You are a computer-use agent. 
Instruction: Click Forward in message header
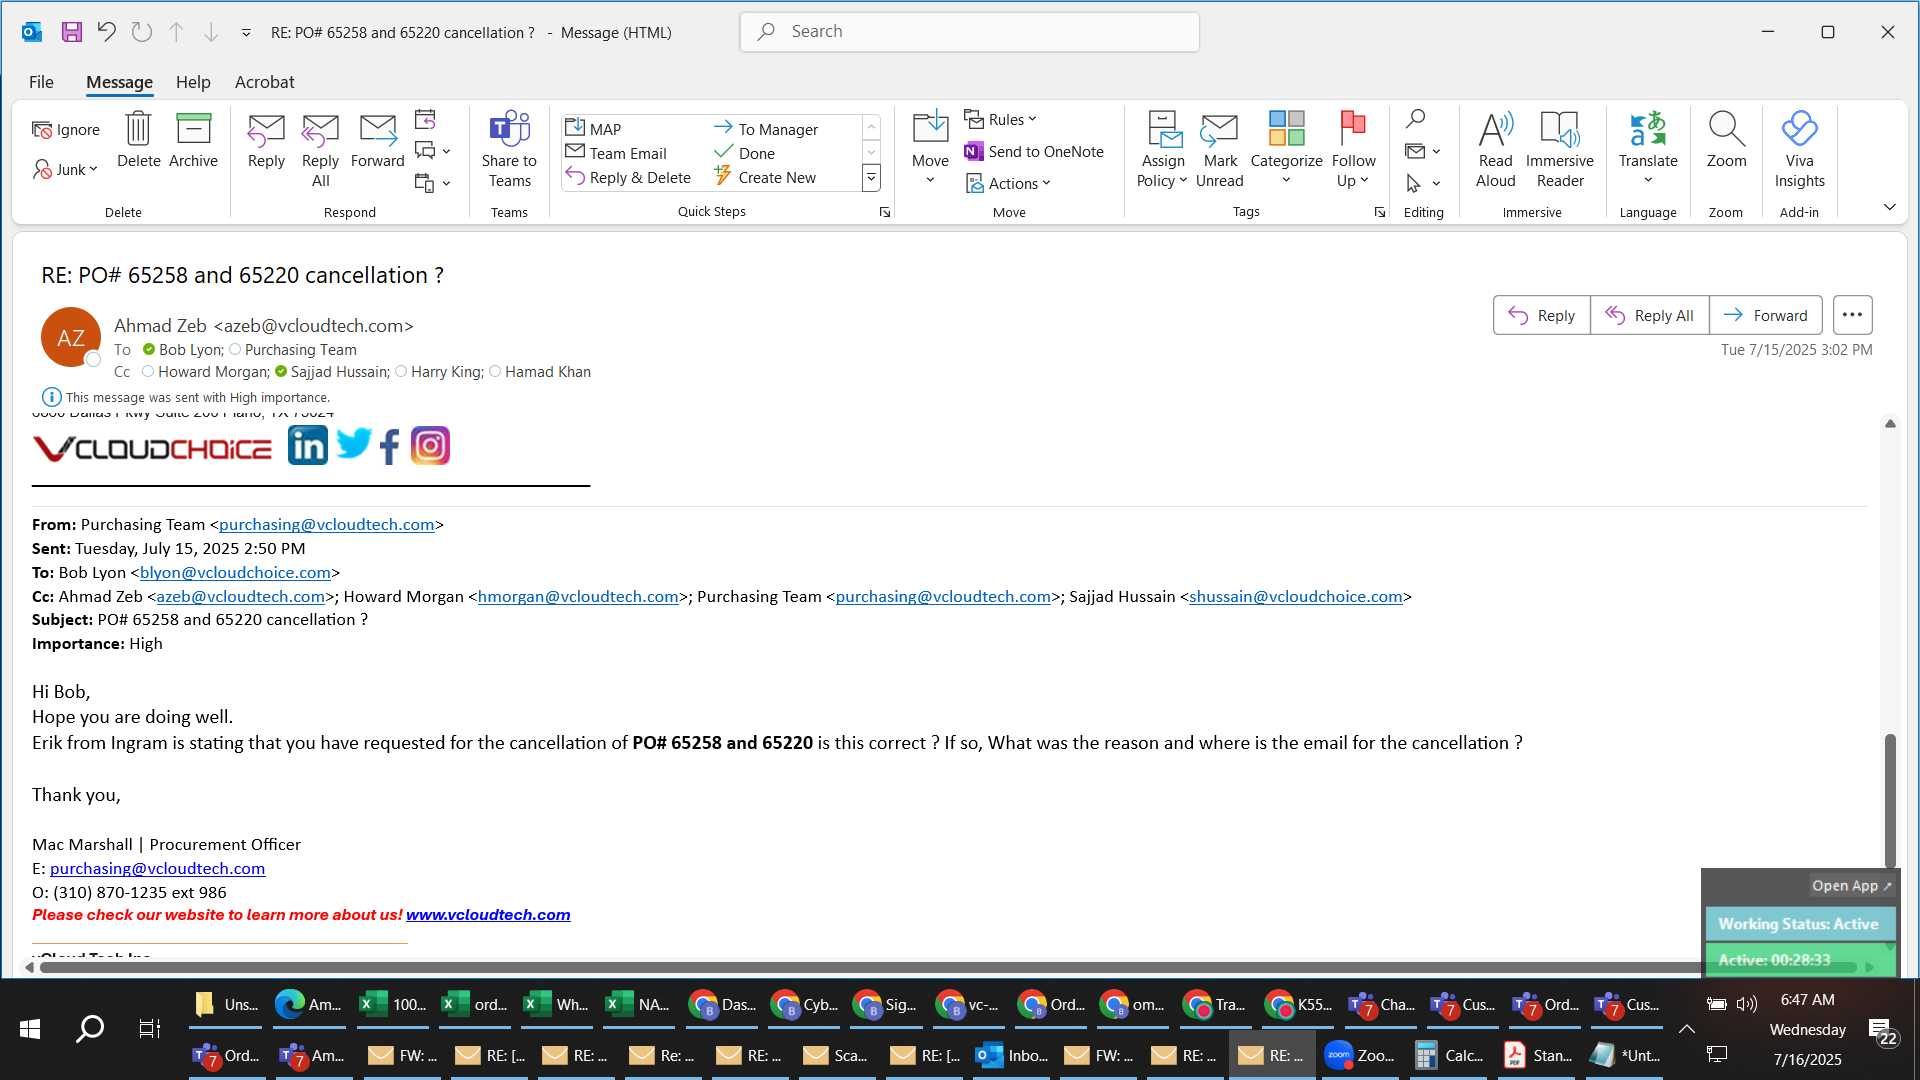point(1765,315)
